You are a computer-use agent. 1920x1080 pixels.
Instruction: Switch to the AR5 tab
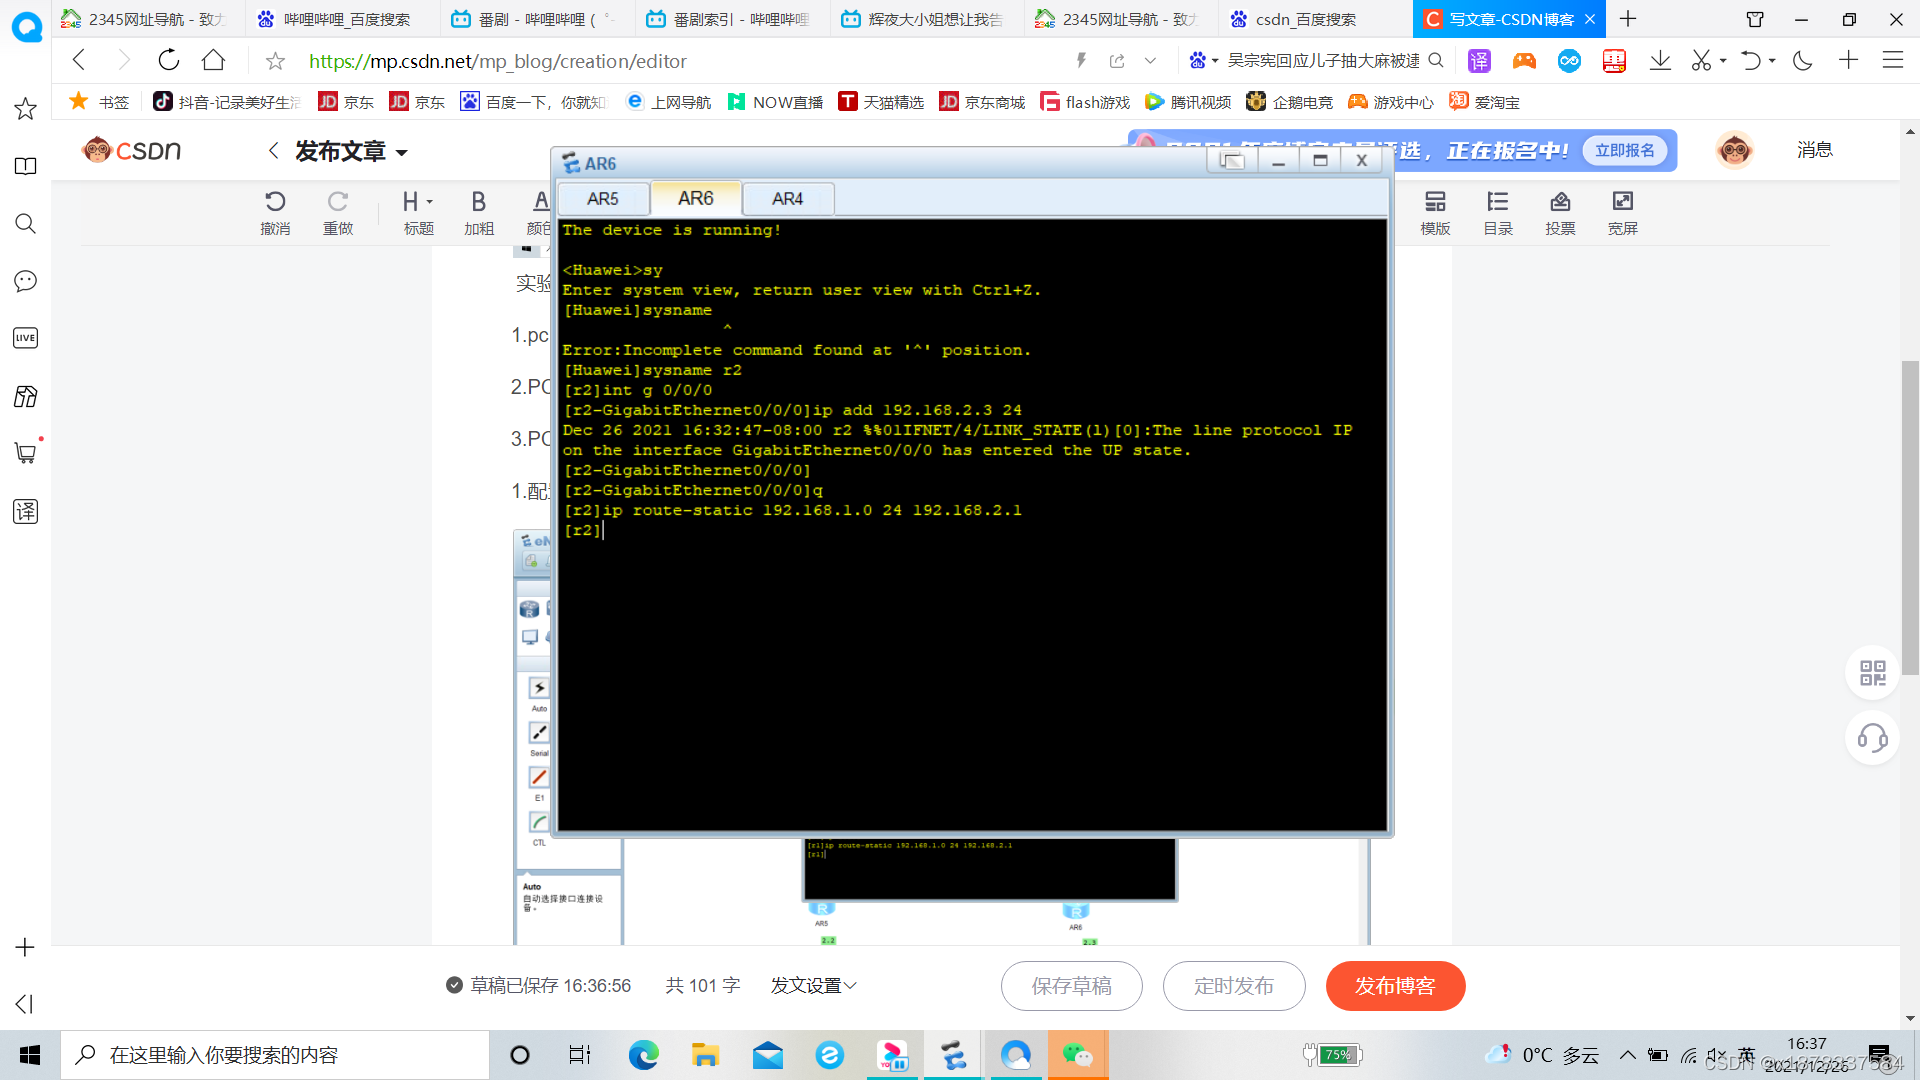(x=602, y=199)
